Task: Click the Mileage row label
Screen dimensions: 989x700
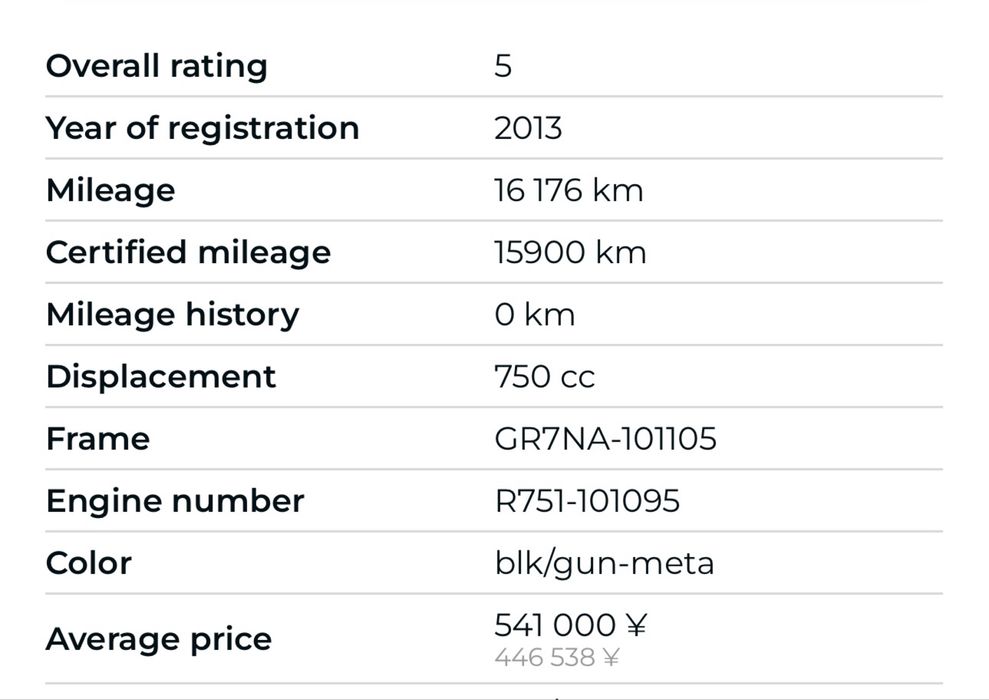Action: pos(110,190)
